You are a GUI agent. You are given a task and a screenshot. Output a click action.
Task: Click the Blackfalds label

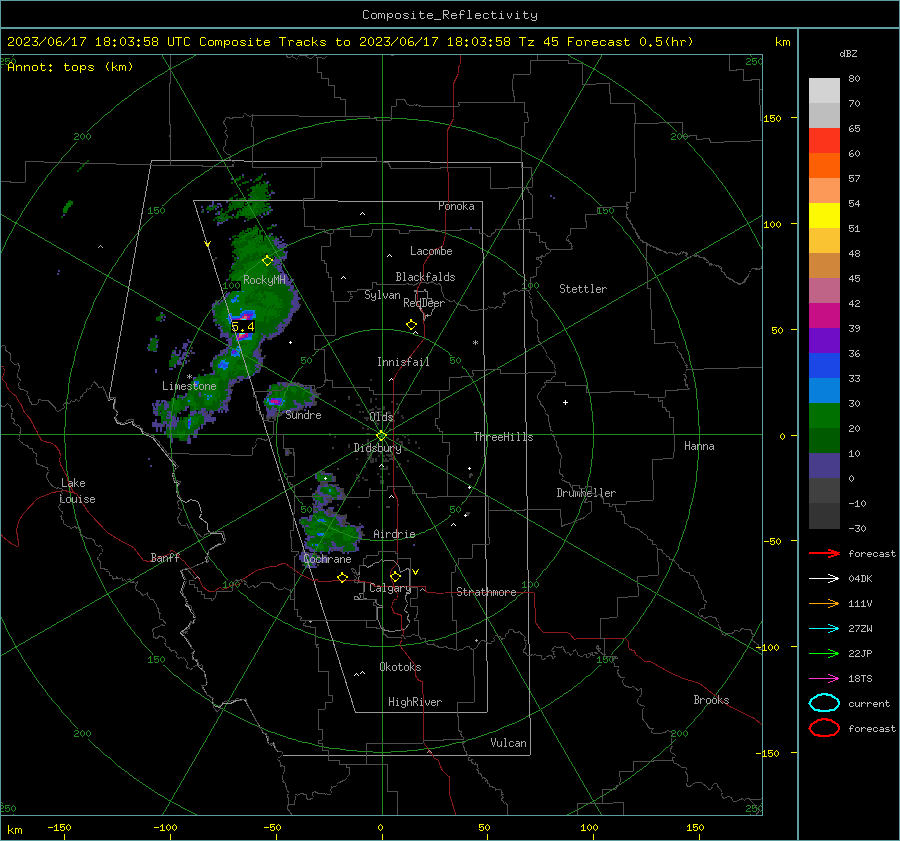(425, 277)
